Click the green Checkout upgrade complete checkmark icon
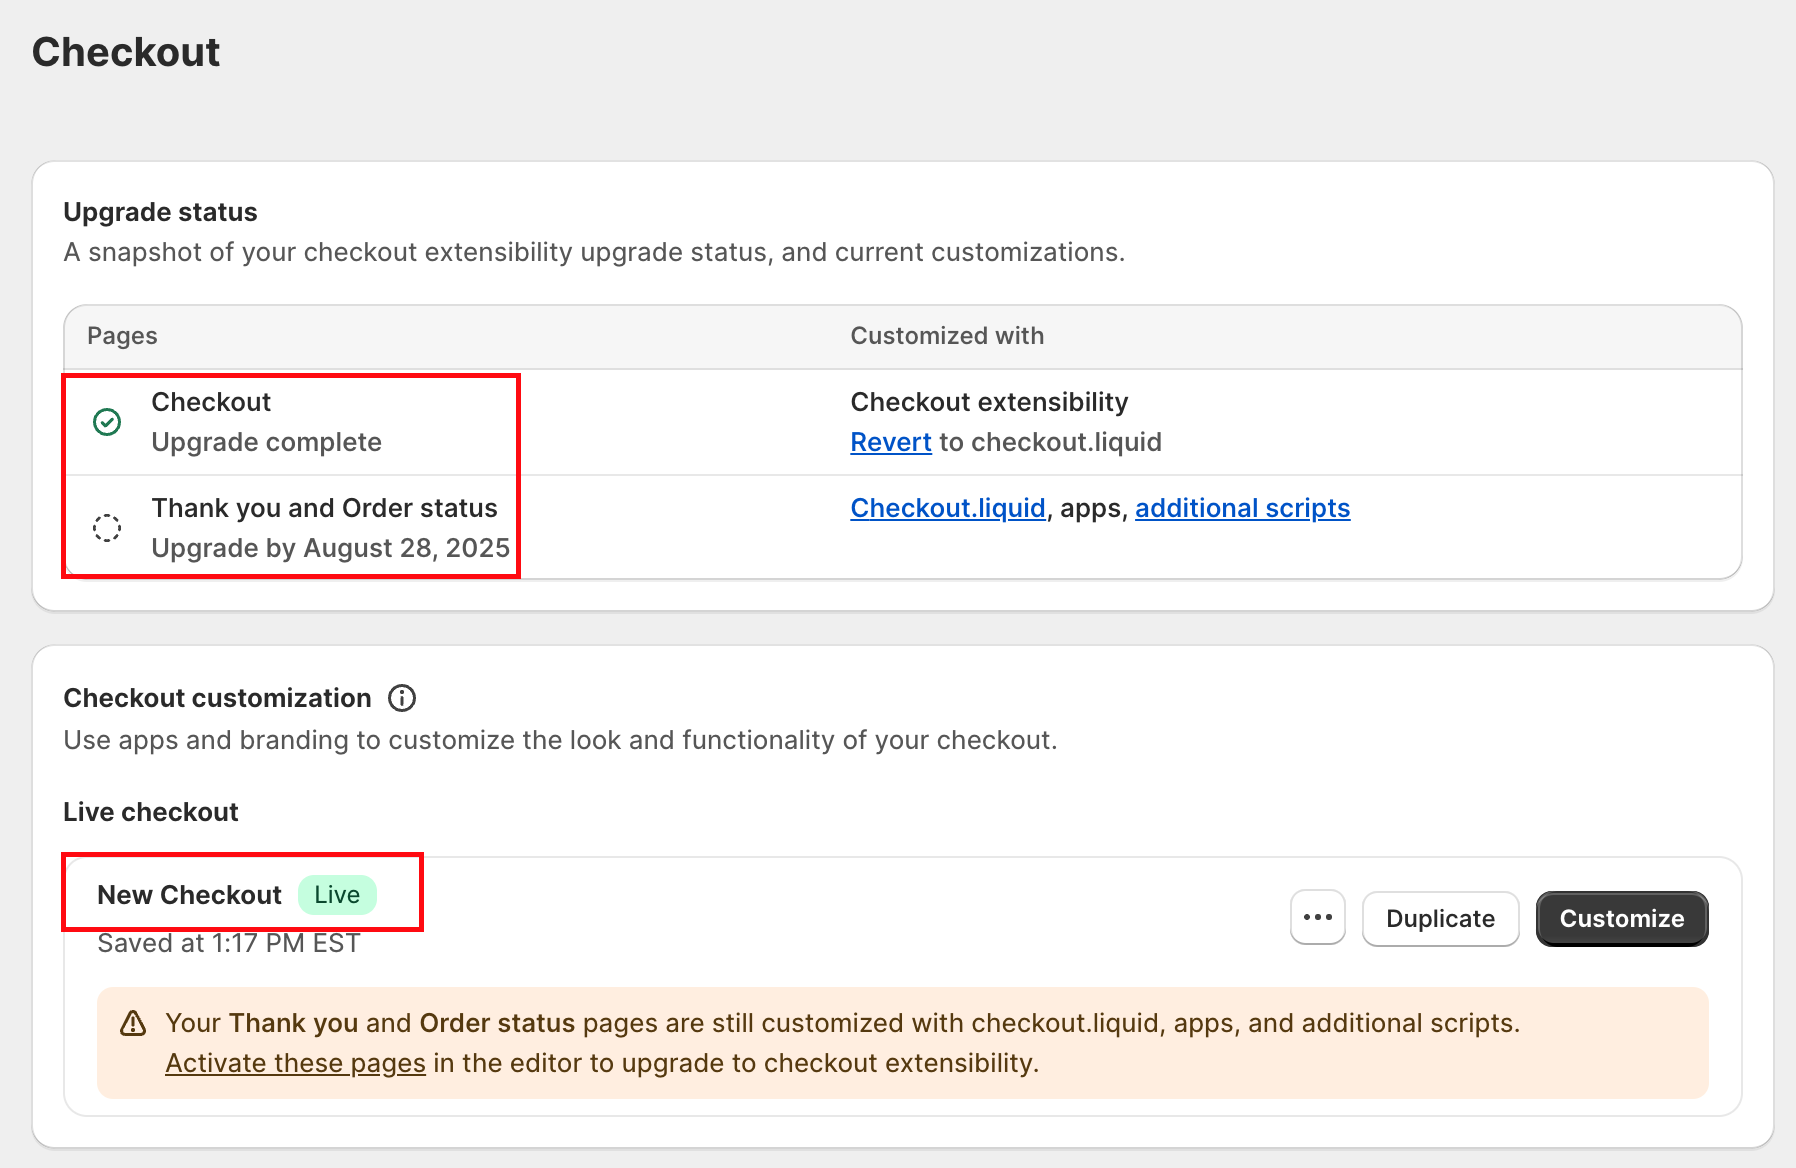1796x1168 pixels. (107, 422)
